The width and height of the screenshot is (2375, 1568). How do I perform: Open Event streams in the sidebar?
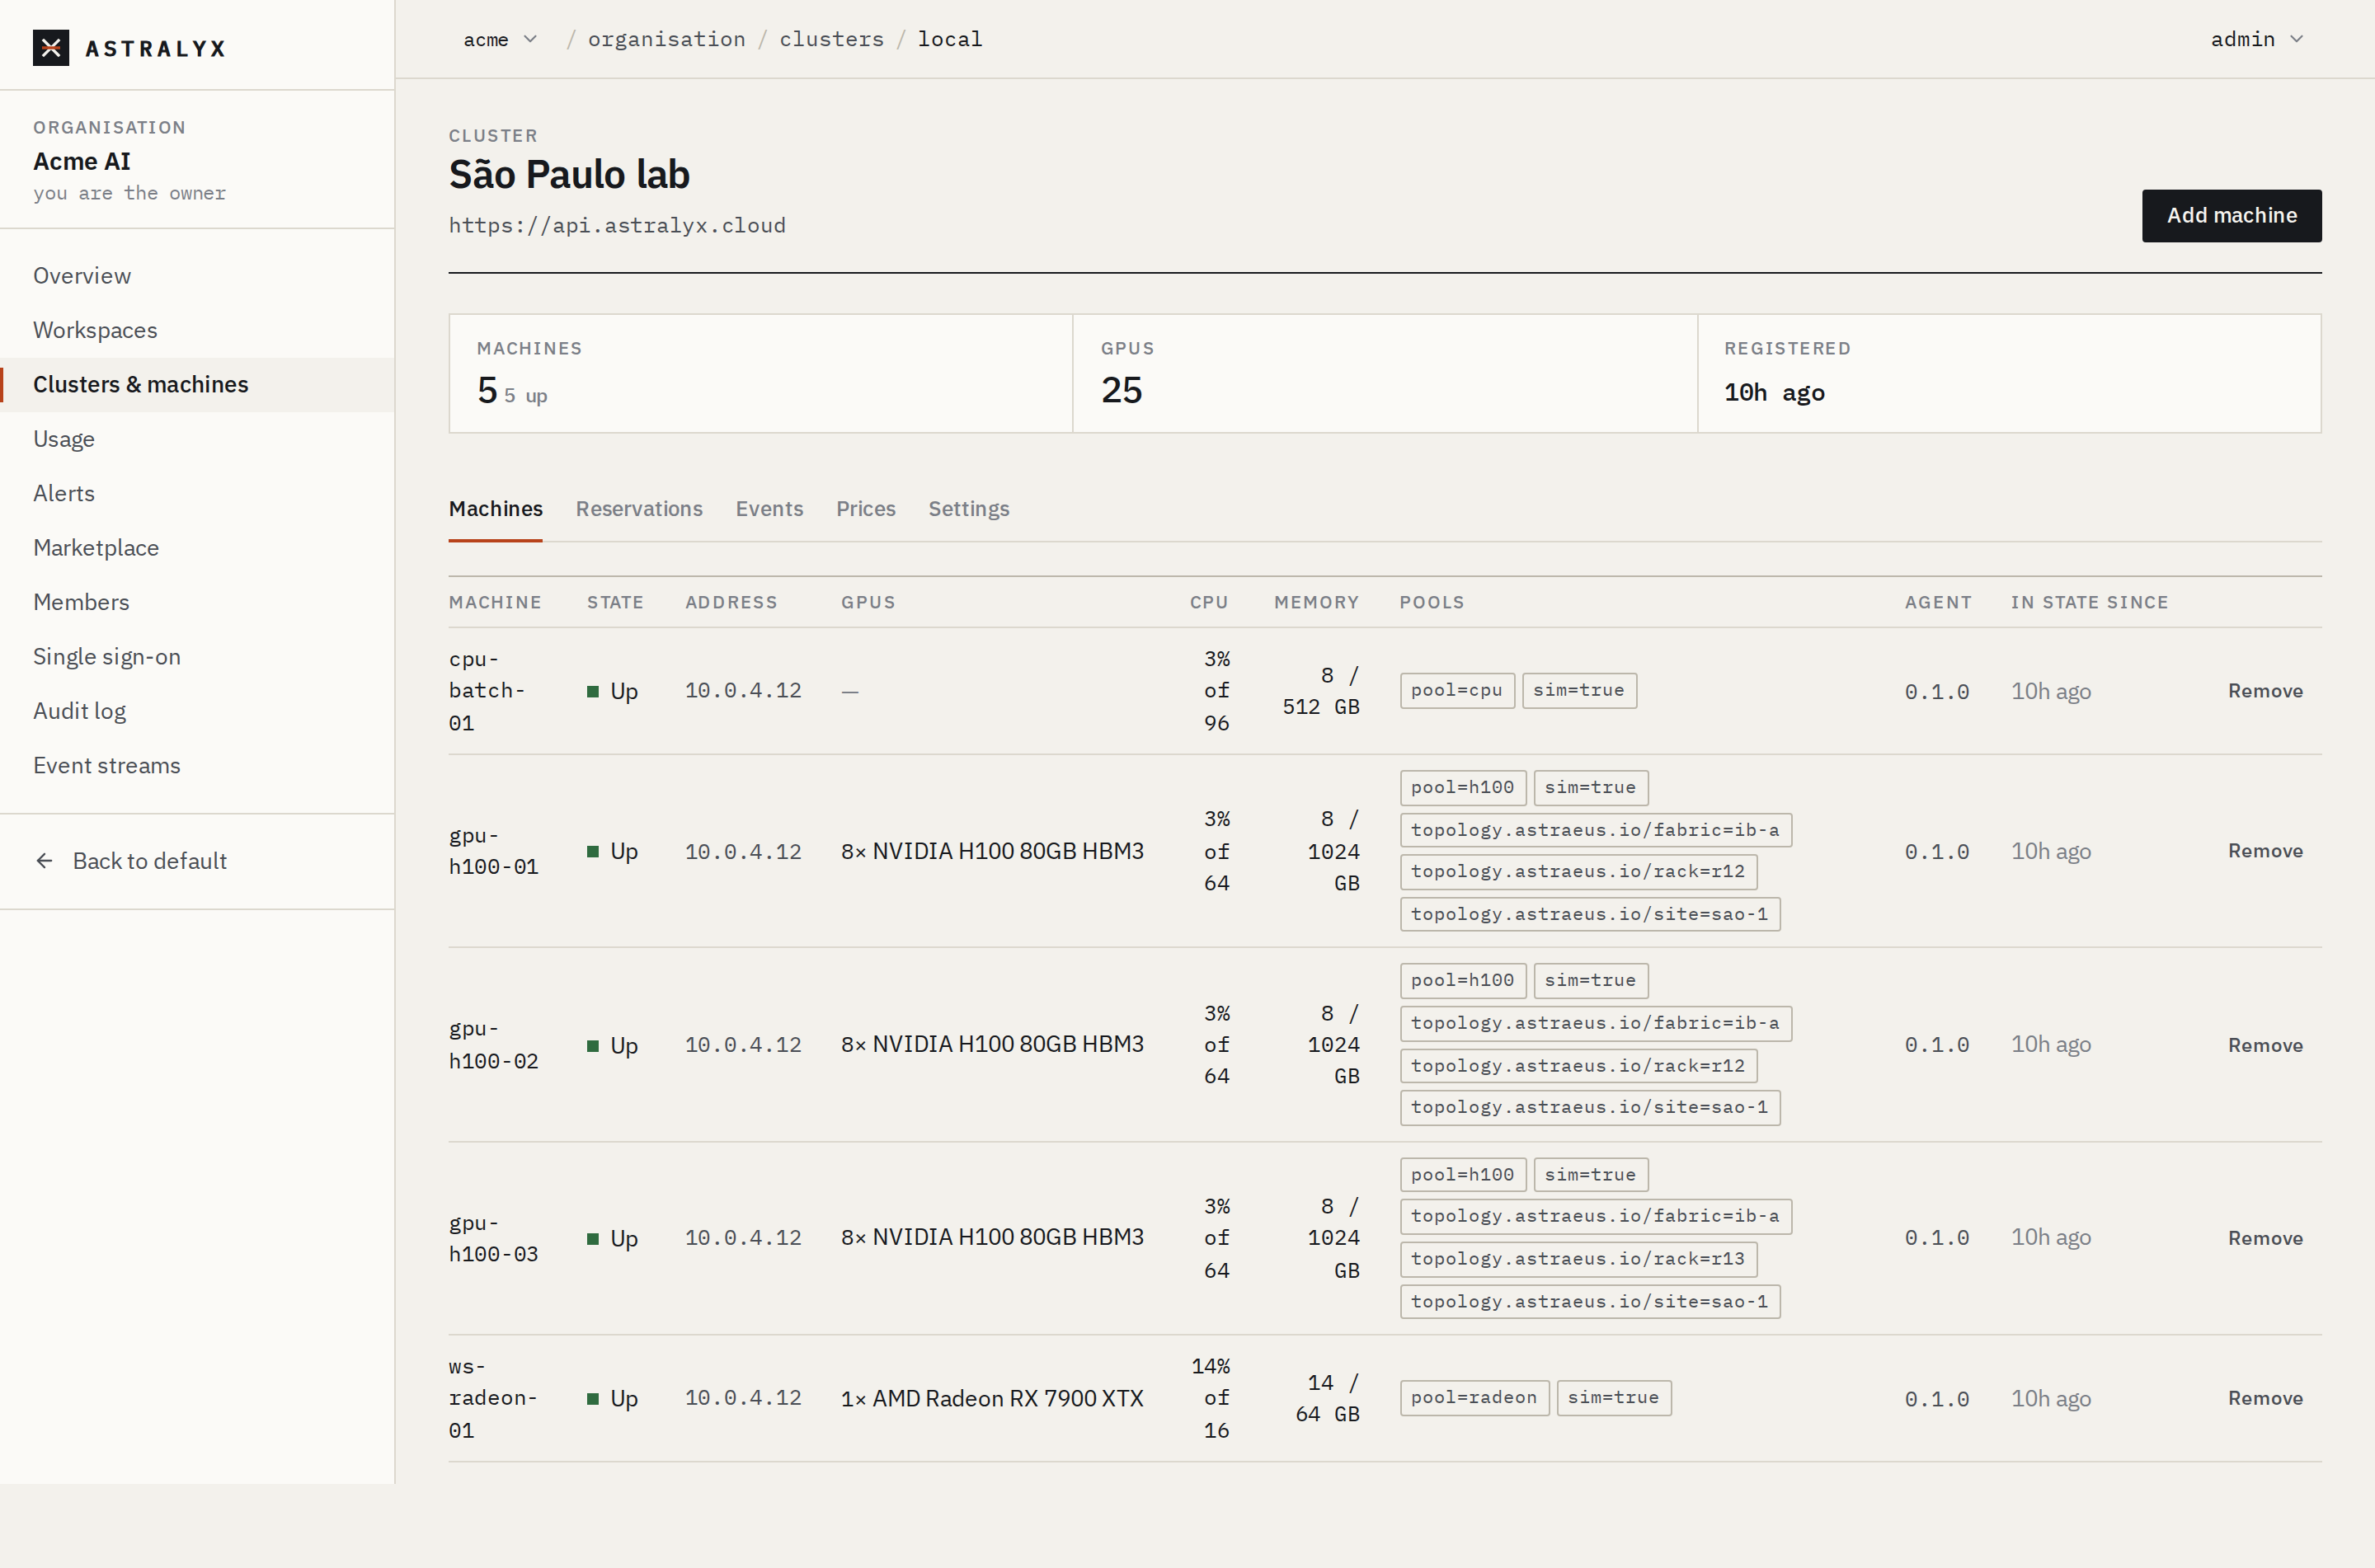(x=197, y=766)
